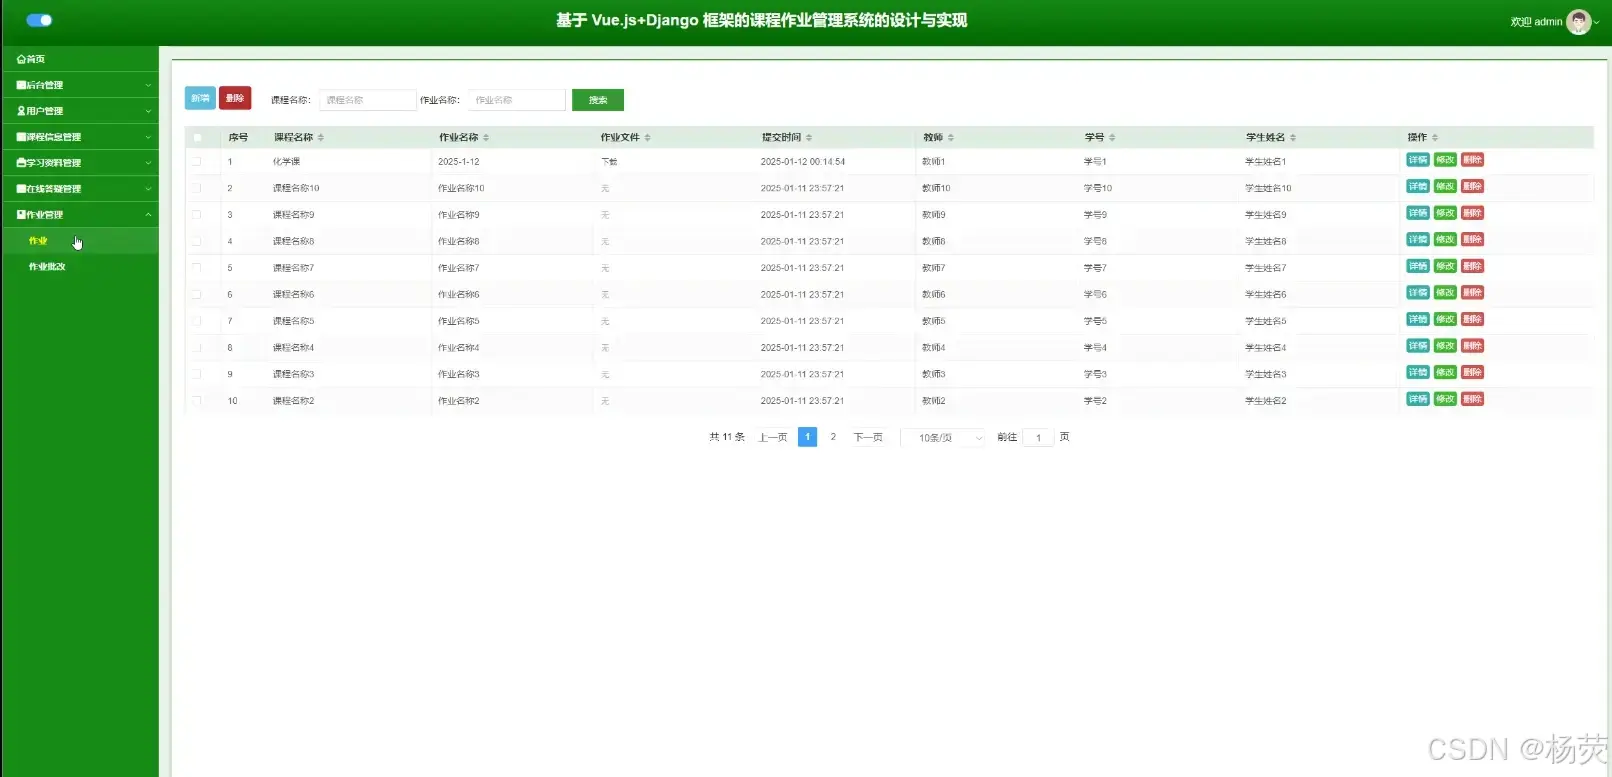Sort by 学生姓名 column sort arrows
The height and width of the screenshot is (777, 1612).
(x=1293, y=138)
